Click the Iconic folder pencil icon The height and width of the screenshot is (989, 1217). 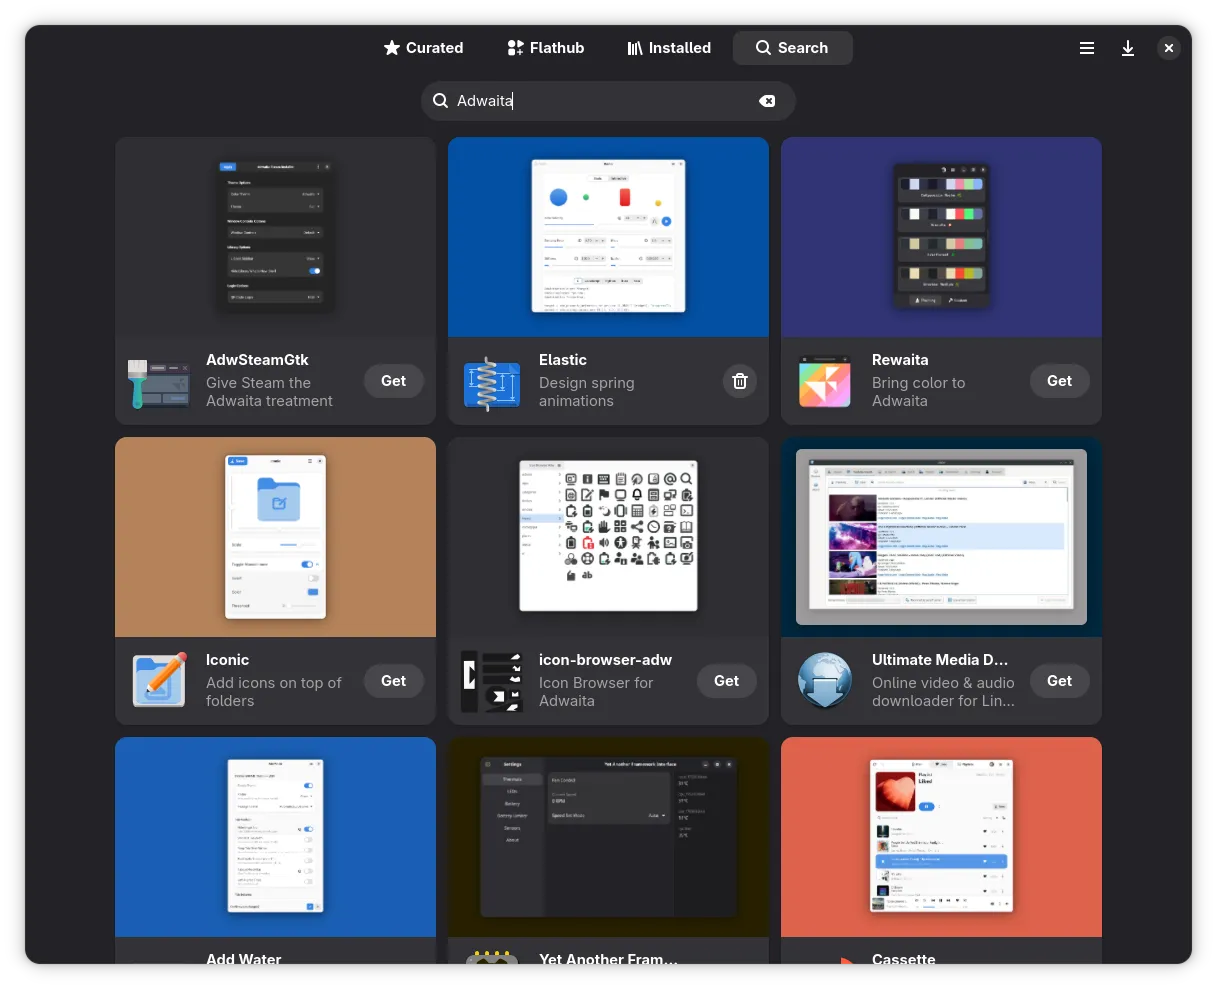(159, 681)
